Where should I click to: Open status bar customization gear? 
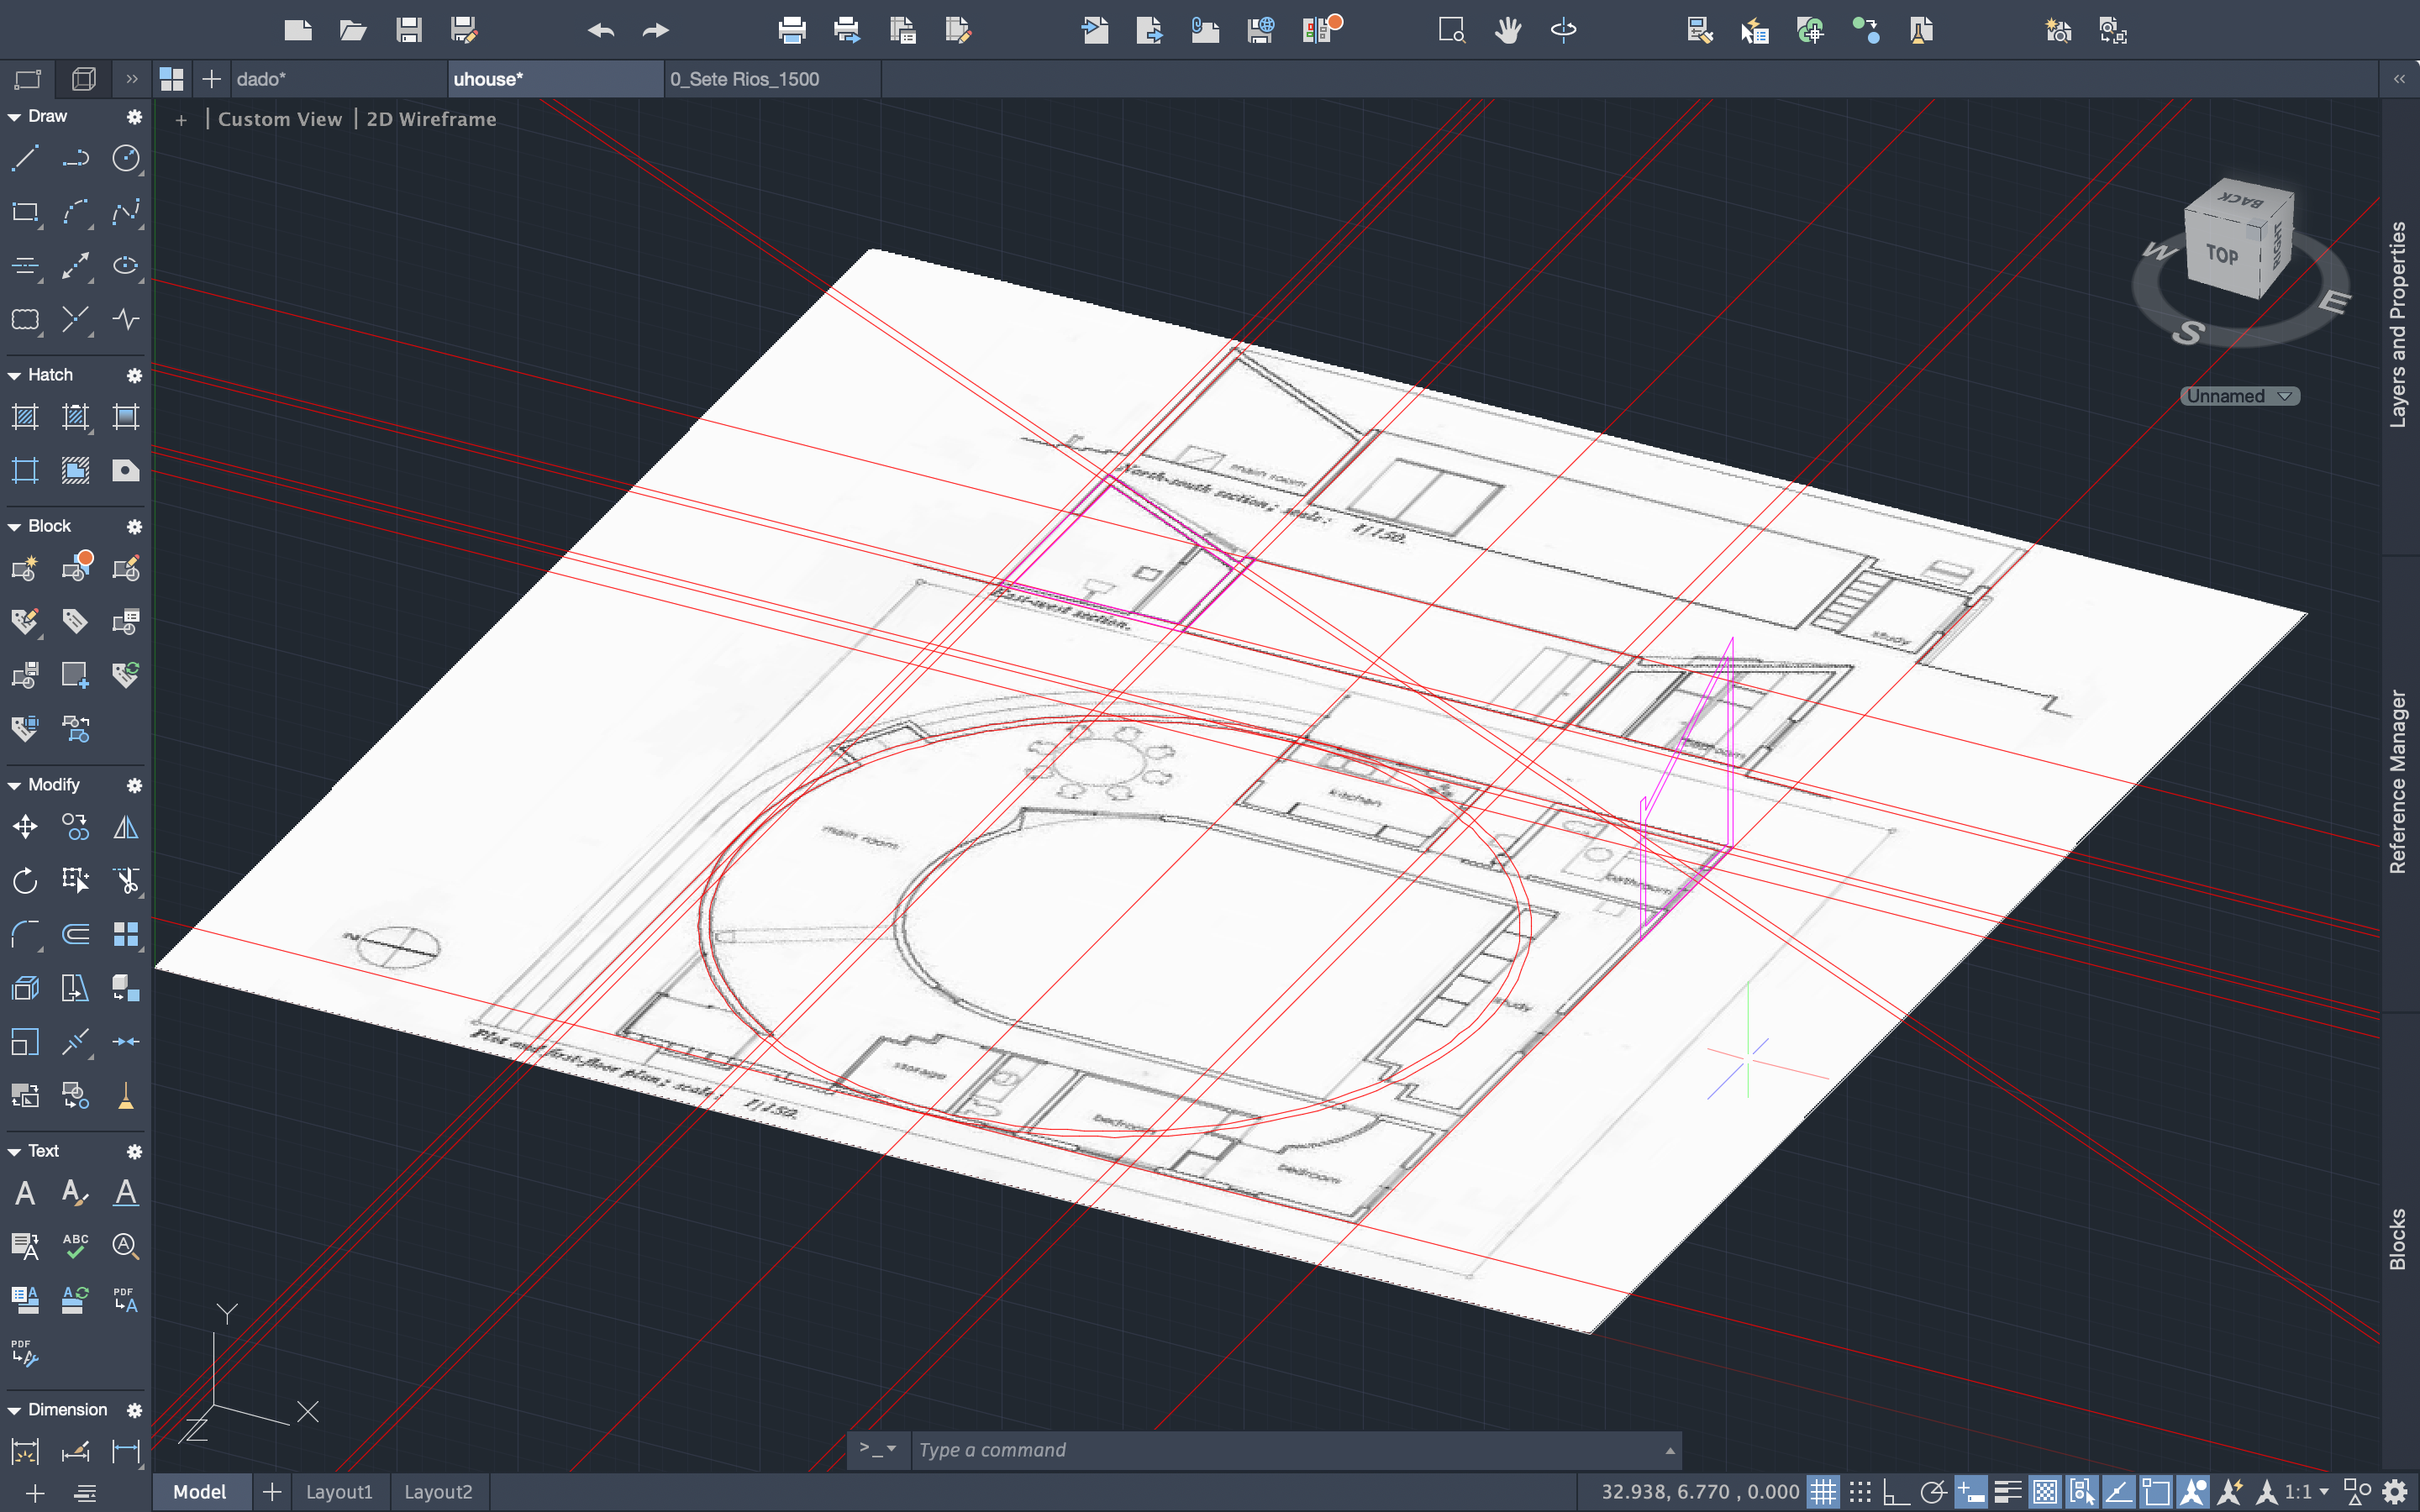point(2395,1492)
